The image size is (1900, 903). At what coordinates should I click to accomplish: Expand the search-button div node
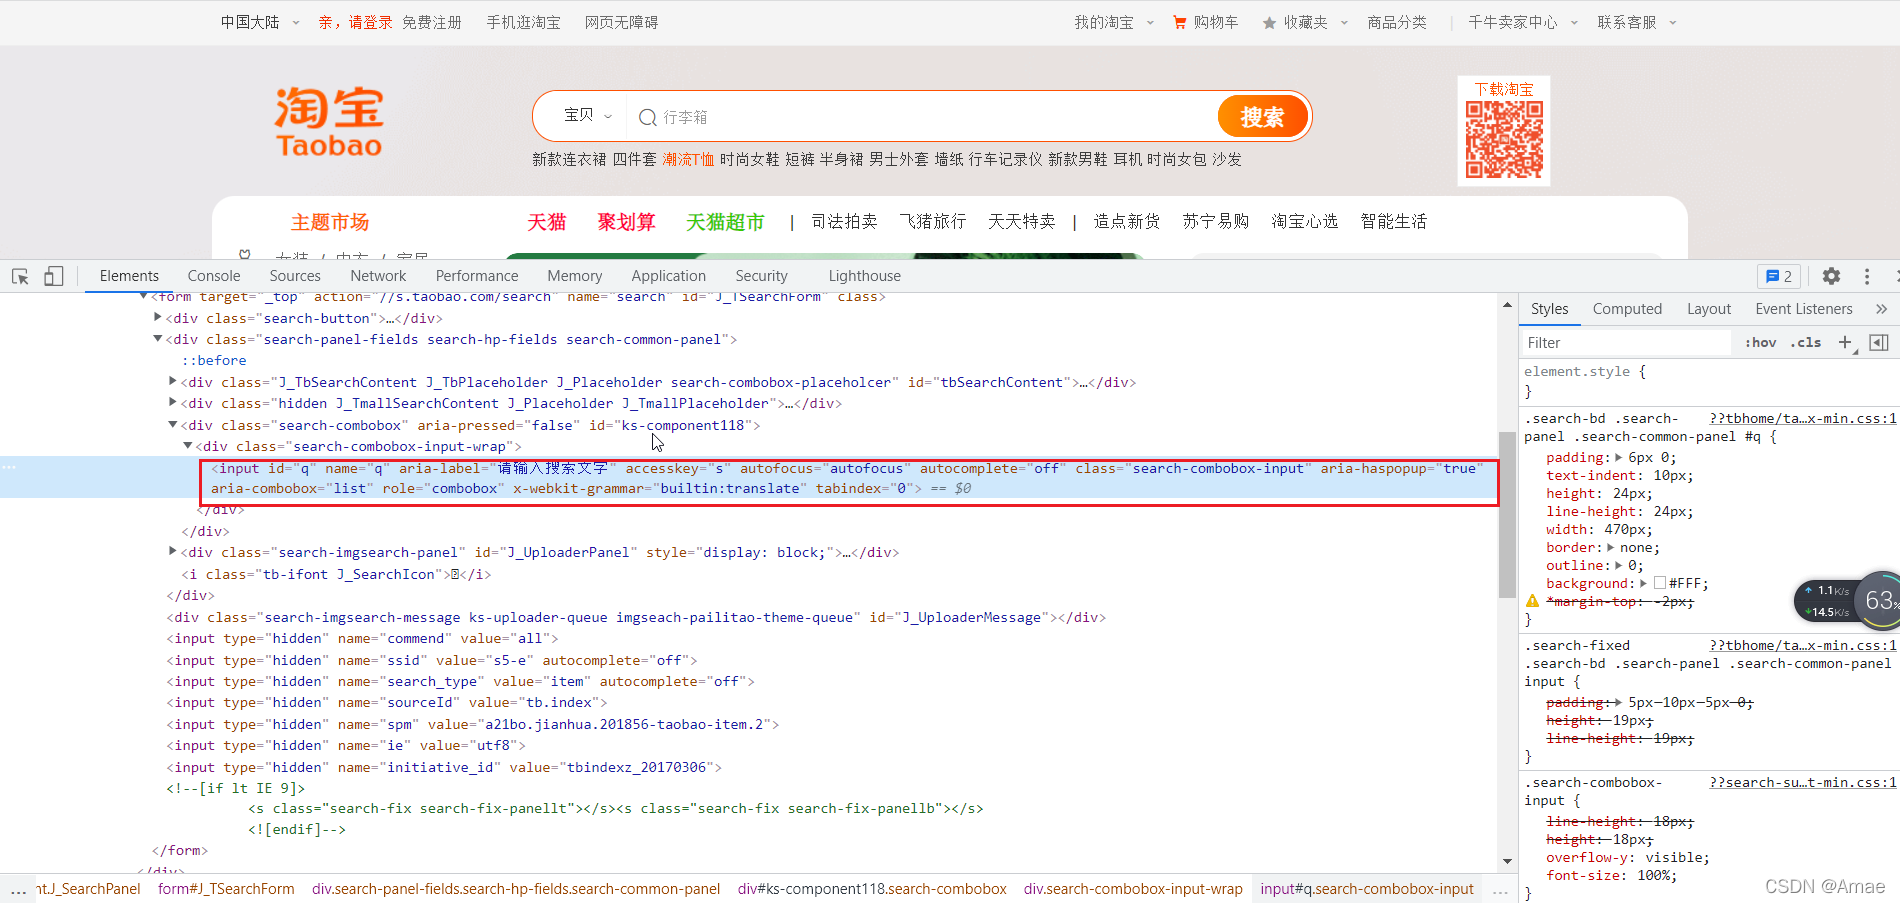[158, 318]
